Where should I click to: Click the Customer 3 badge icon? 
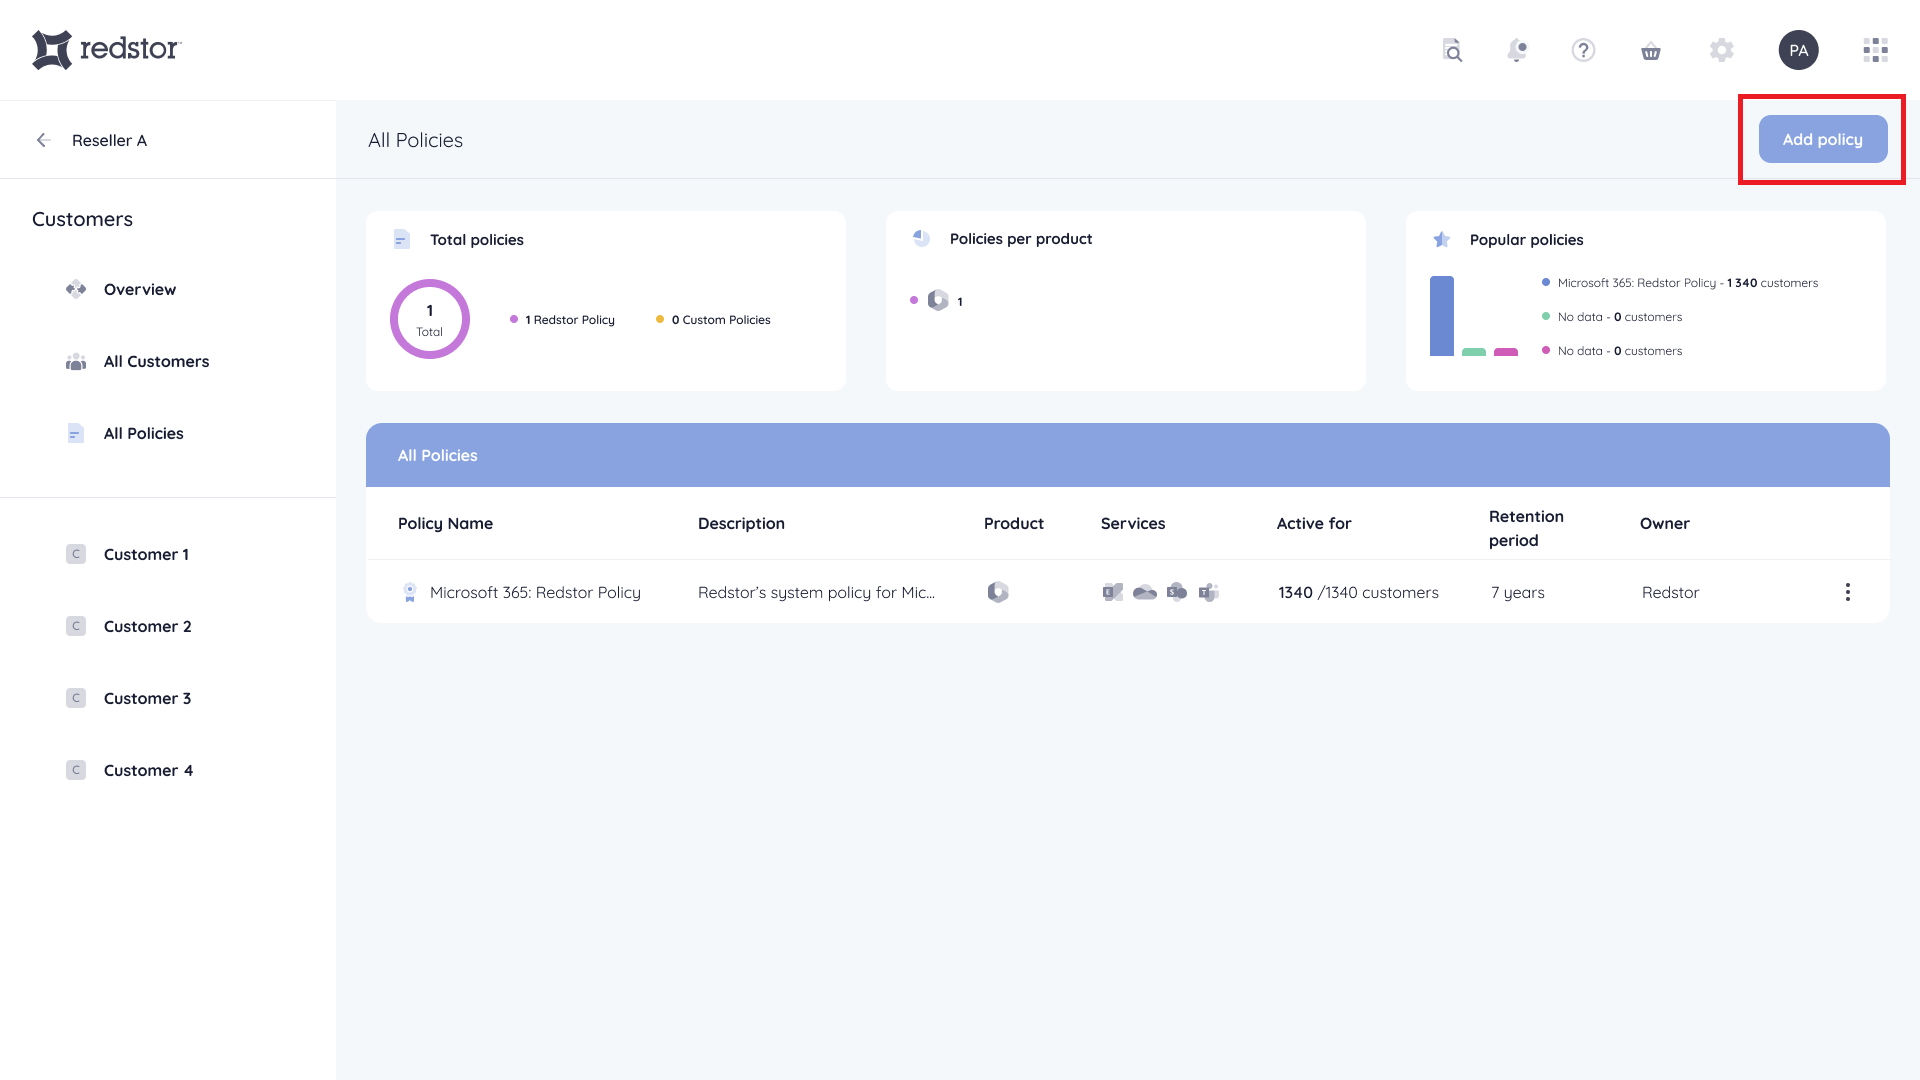(x=76, y=698)
